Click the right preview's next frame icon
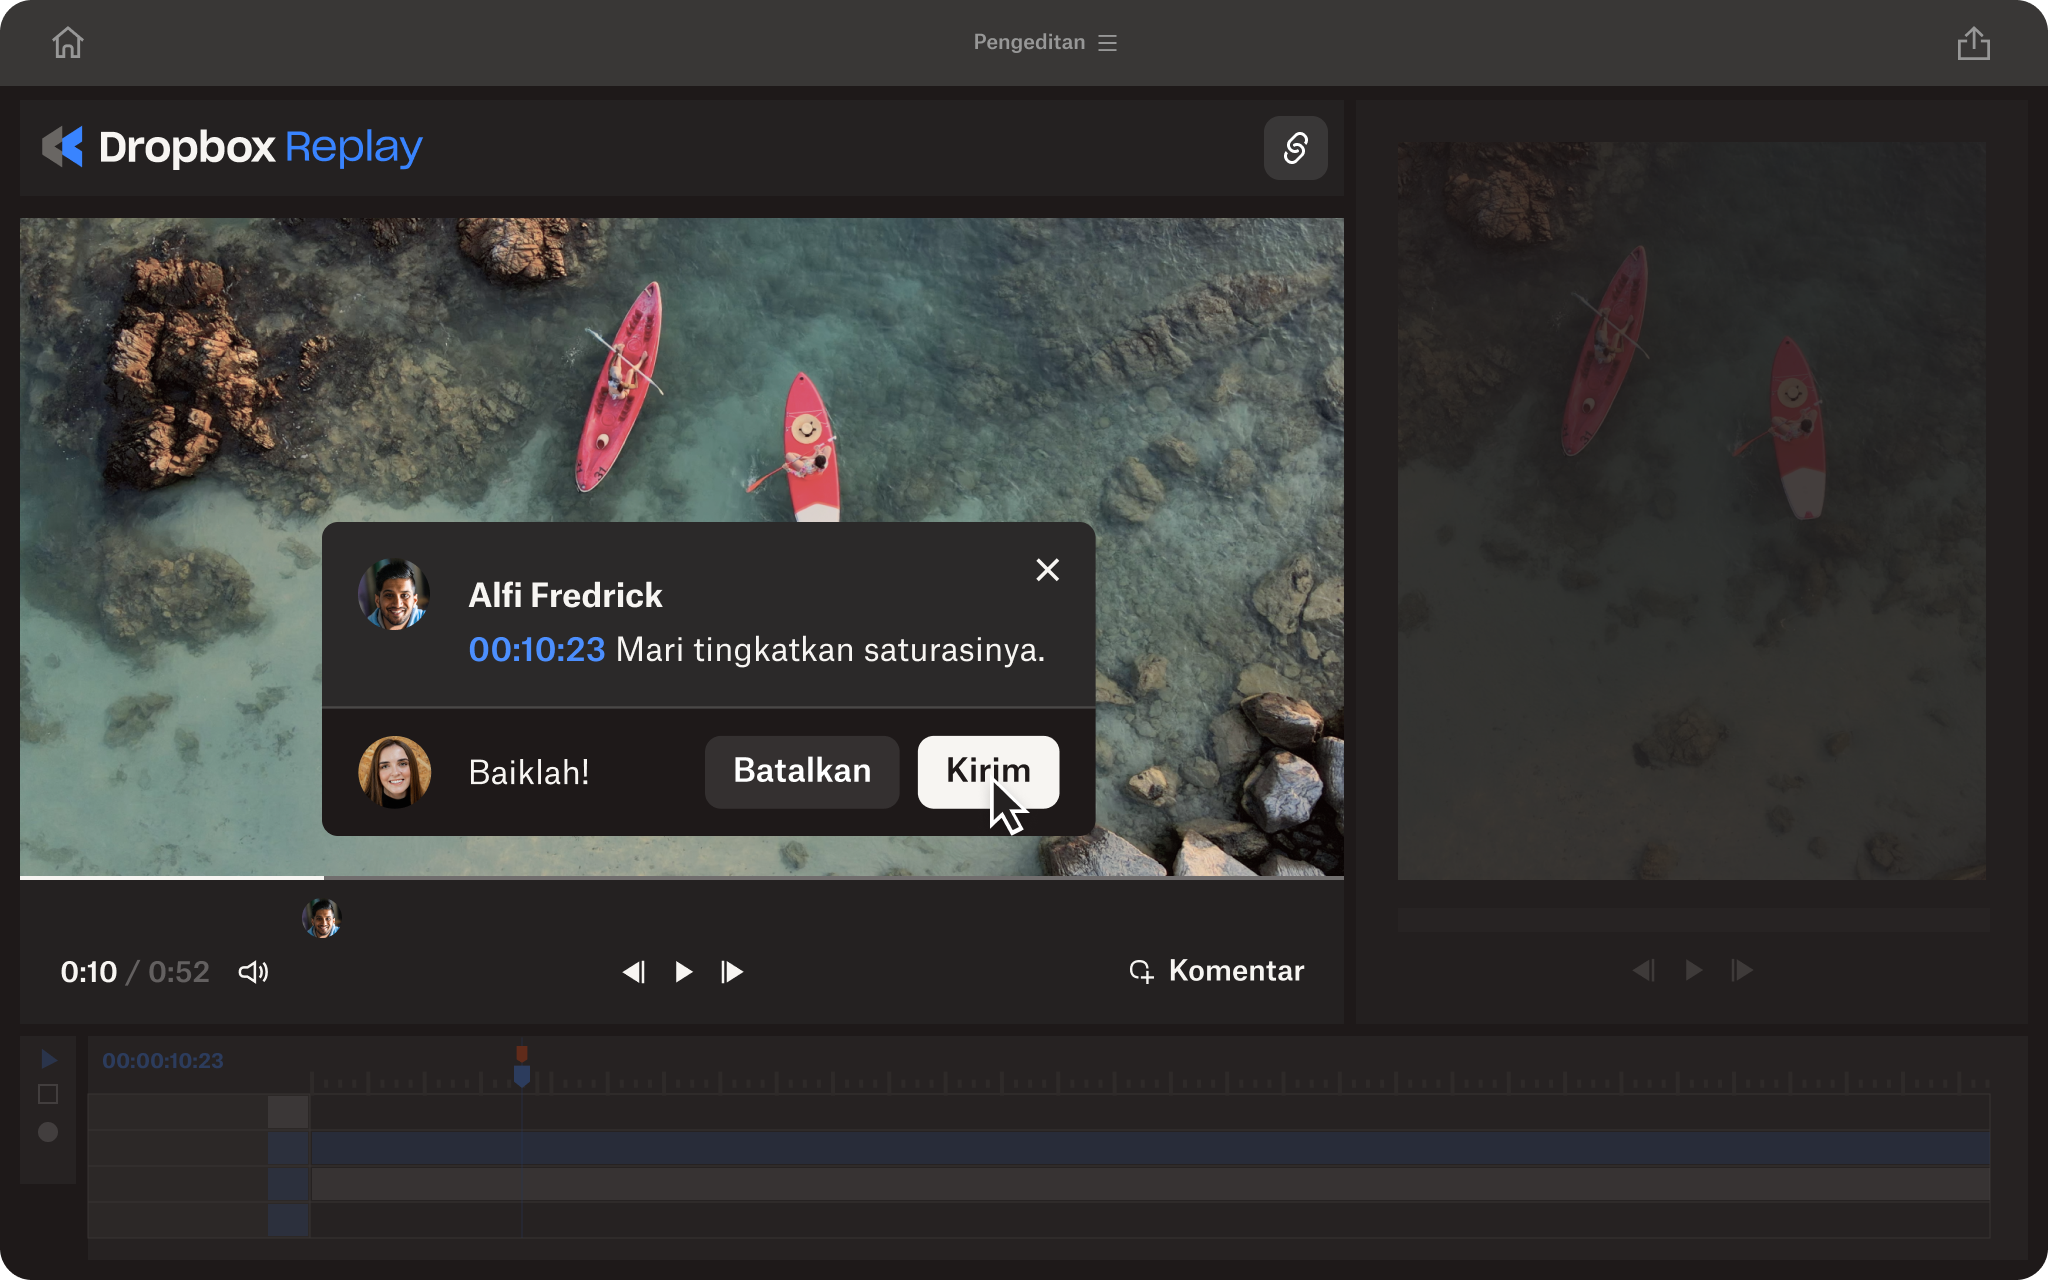This screenshot has width=2048, height=1280. (x=1742, y=970)
